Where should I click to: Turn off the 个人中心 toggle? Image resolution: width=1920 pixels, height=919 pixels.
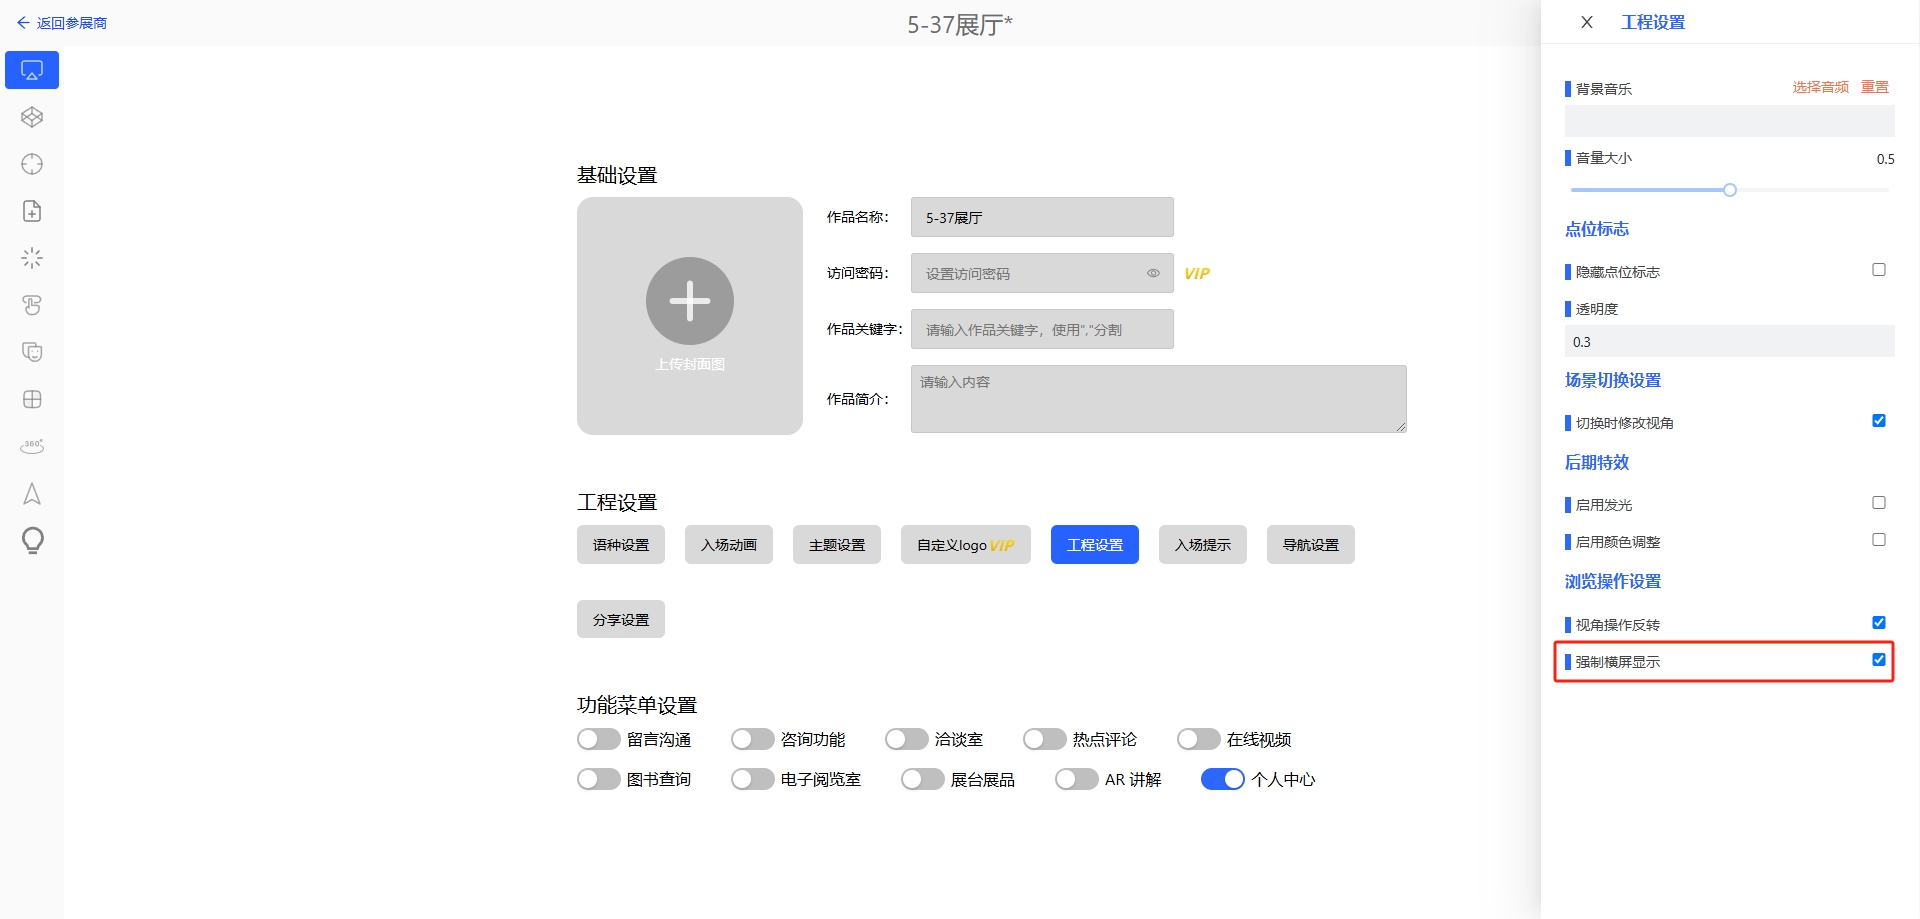point(1222,779)
